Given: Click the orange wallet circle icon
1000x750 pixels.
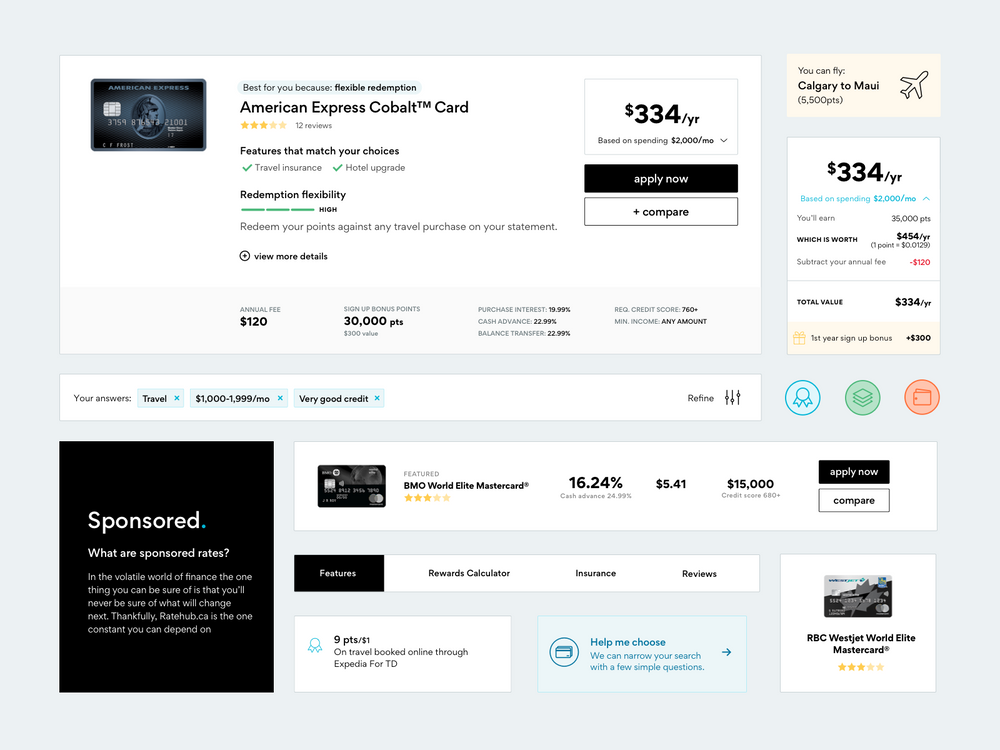Looking at the screenshot, I should (x=922, y=397).
